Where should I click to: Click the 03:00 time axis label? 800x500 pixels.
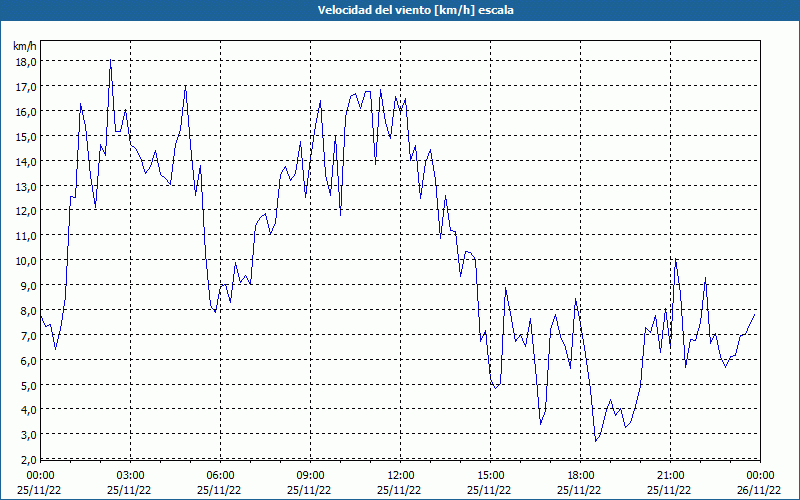click(131, 476)
